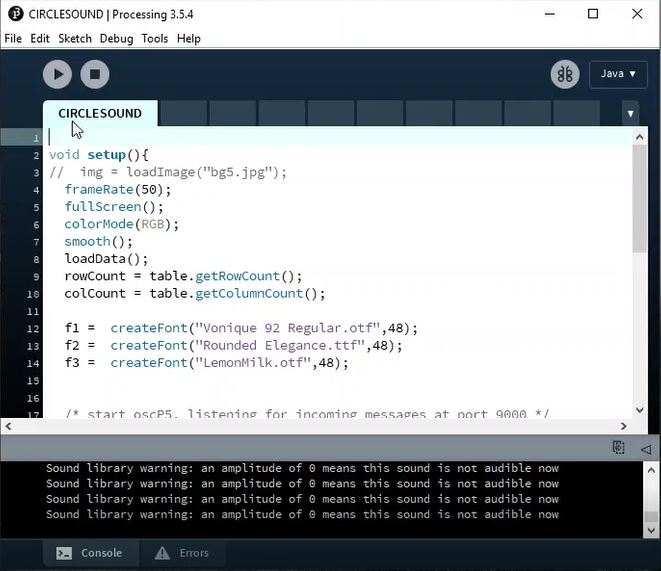661x571 pixels.
Task: Toggle the debugger butterfly icon
Action: (x=565, y=74)
